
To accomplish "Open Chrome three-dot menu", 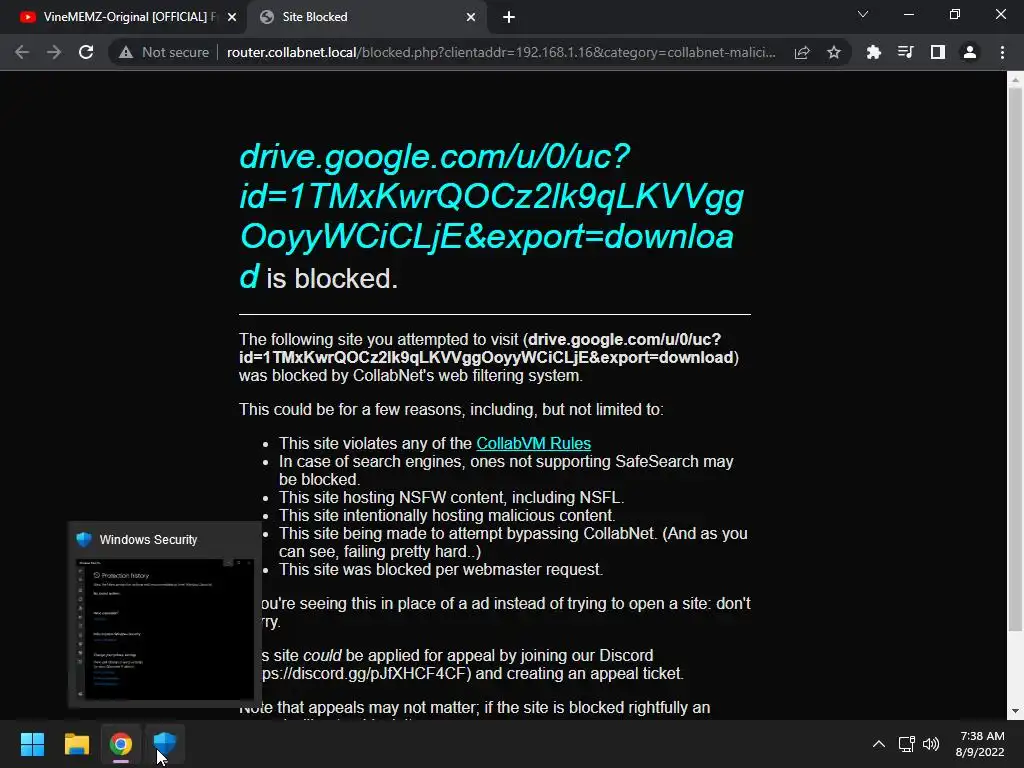I will pyautogui.click(x=1002, y=52).
